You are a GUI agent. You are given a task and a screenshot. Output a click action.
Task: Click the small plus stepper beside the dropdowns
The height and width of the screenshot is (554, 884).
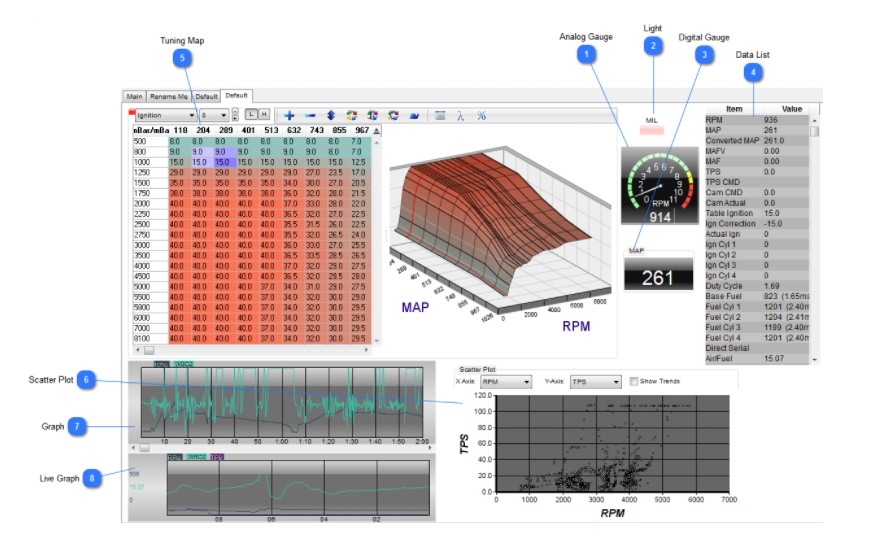235,118
